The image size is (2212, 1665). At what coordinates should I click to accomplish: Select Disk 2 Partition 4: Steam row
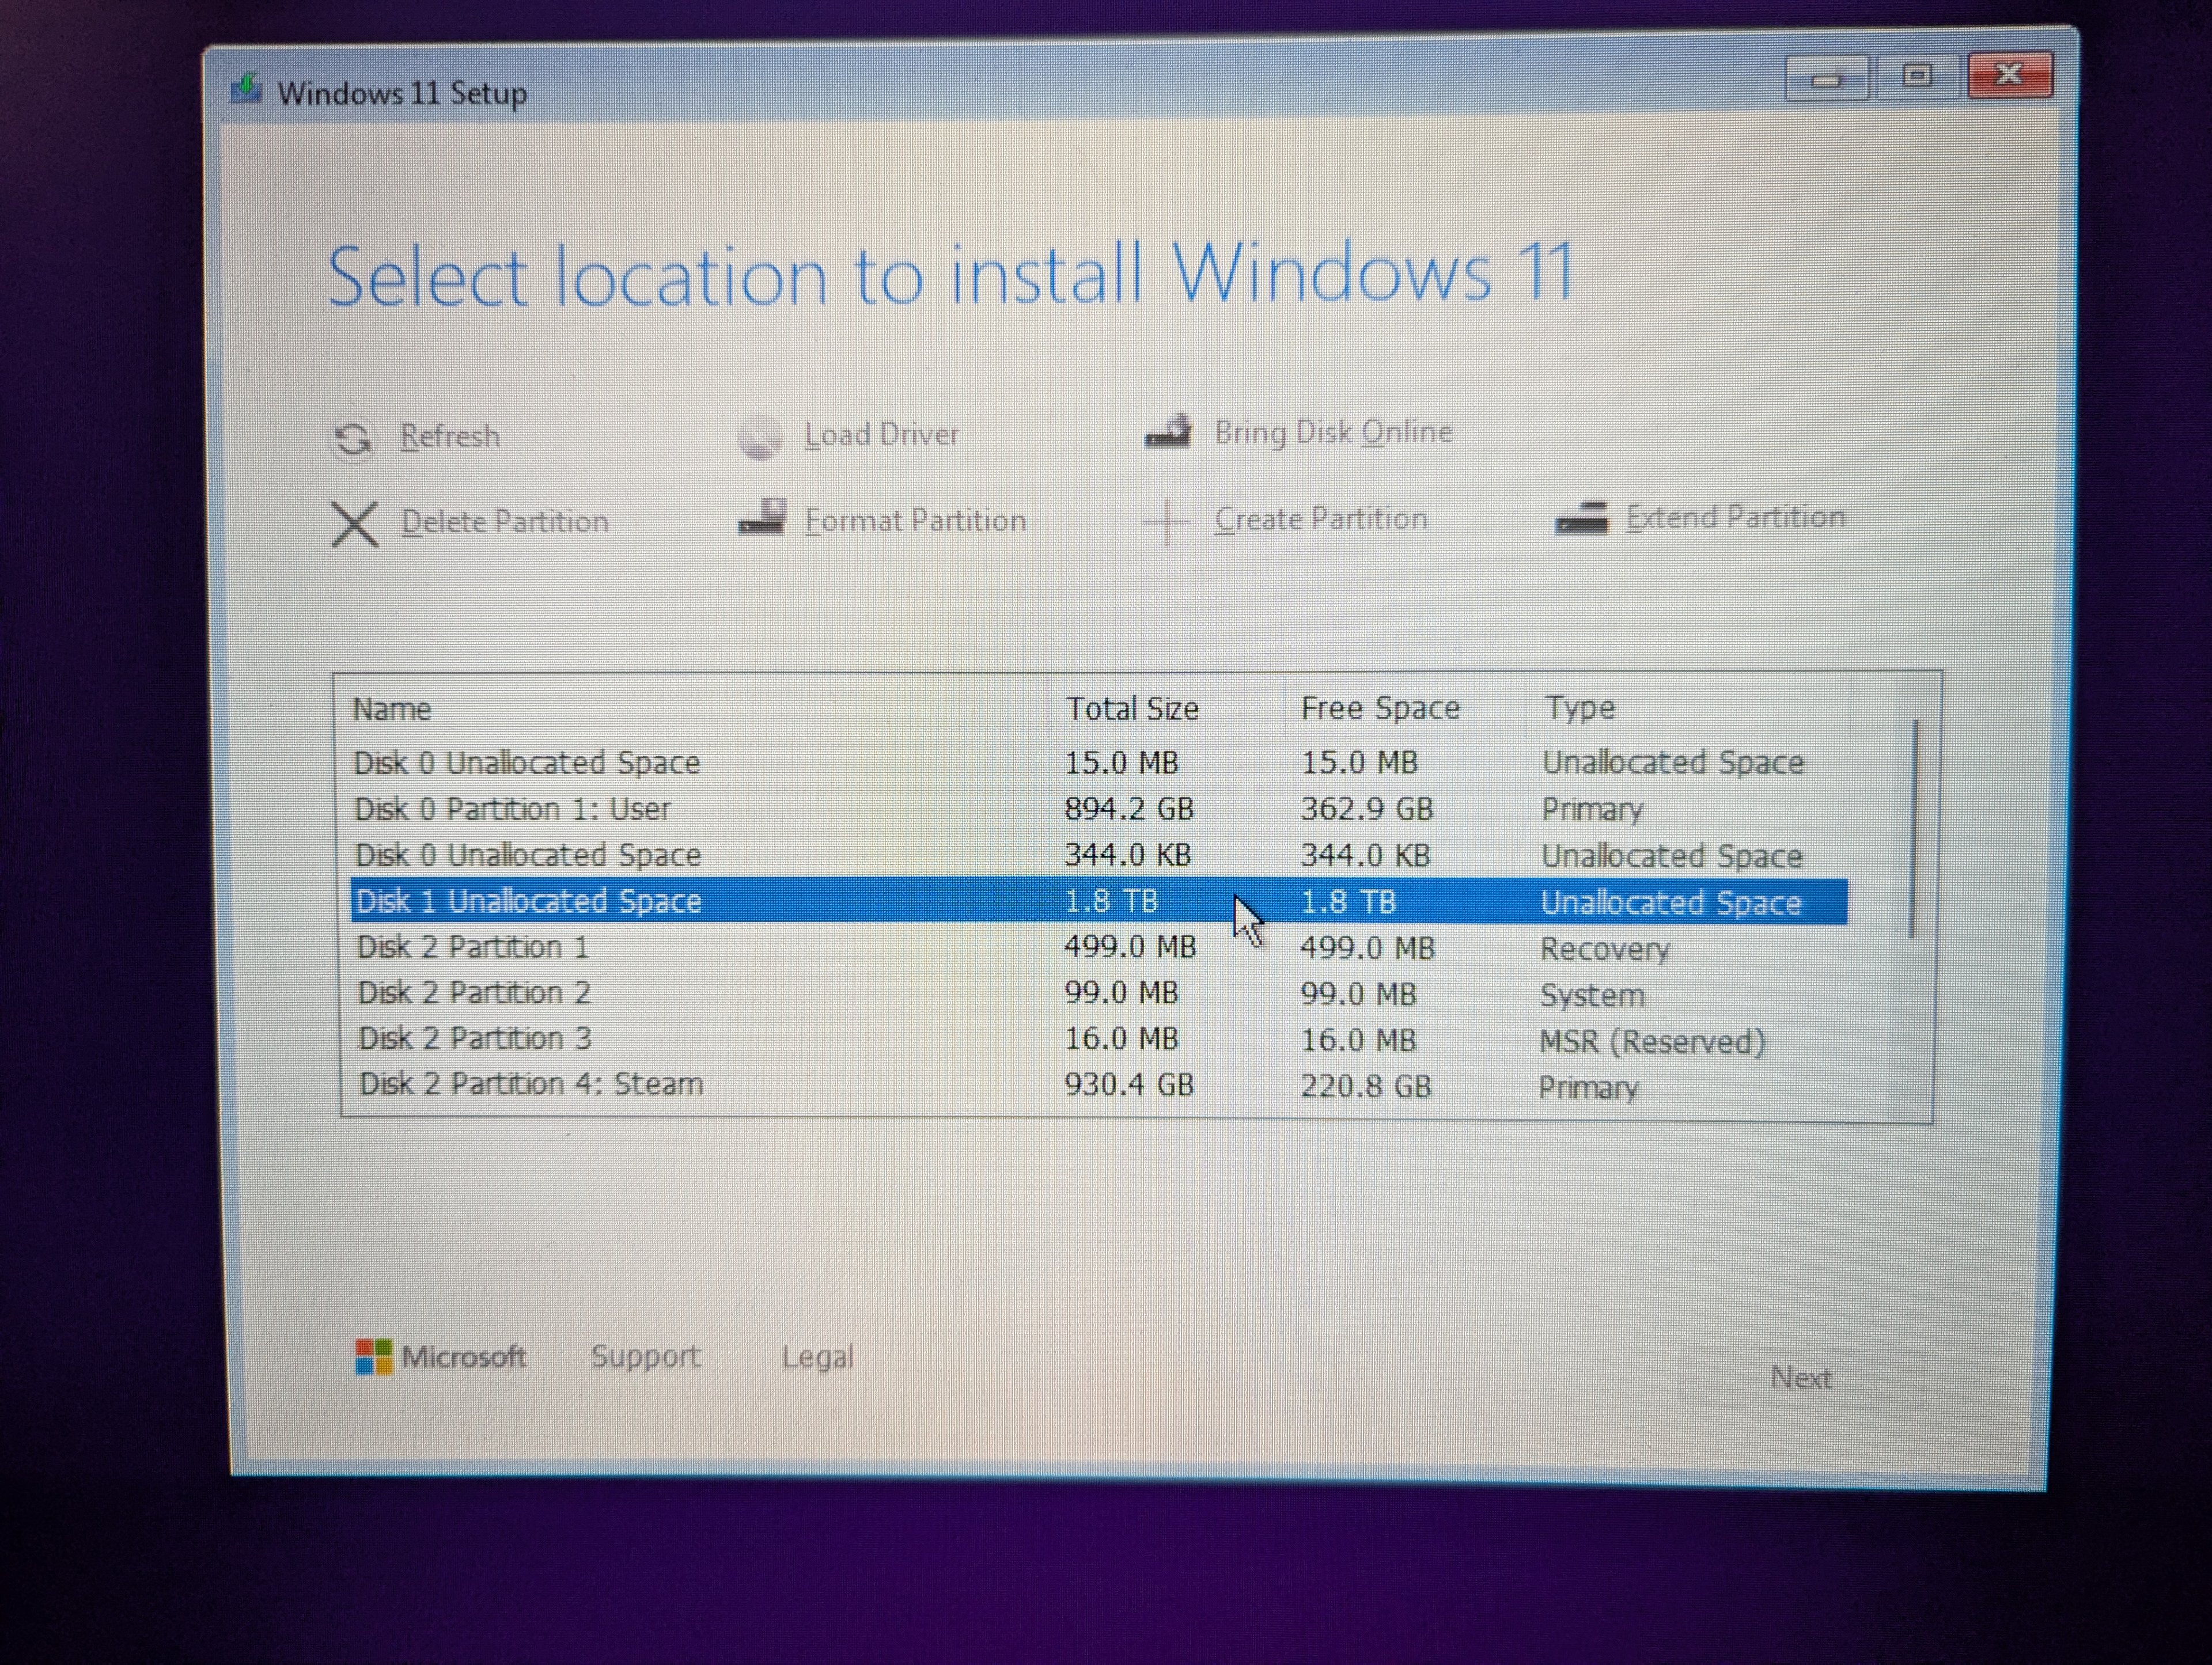531,1084
